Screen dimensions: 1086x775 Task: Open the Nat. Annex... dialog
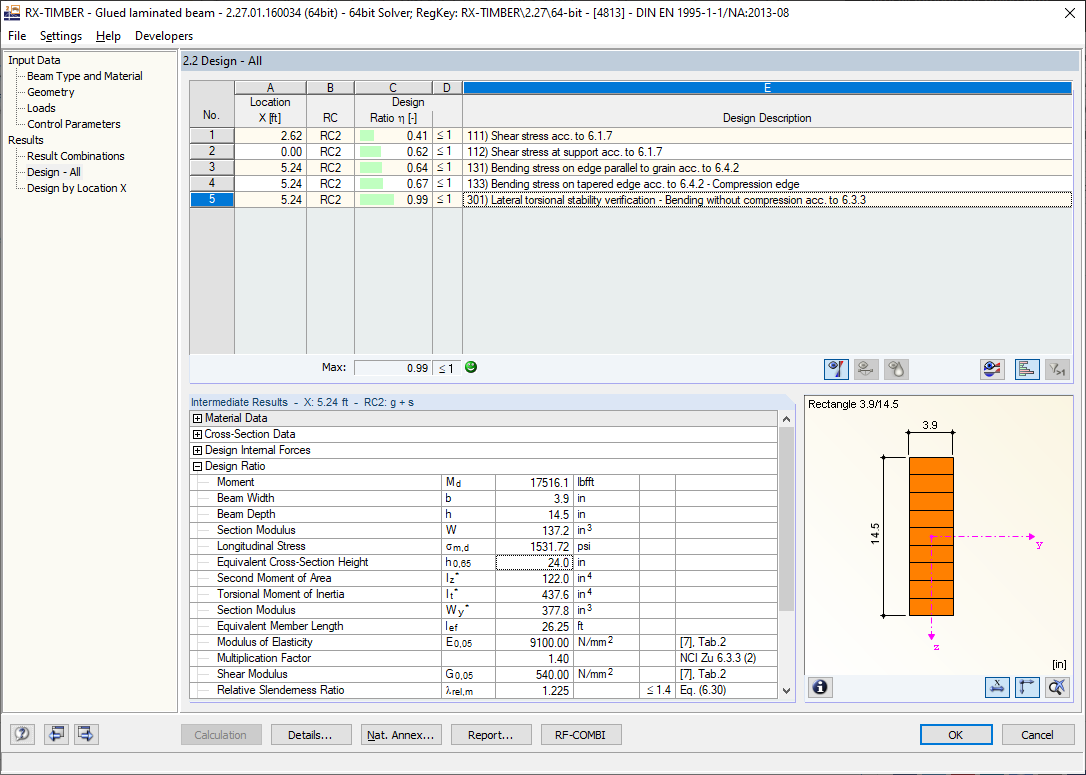(x=401, y=735)
